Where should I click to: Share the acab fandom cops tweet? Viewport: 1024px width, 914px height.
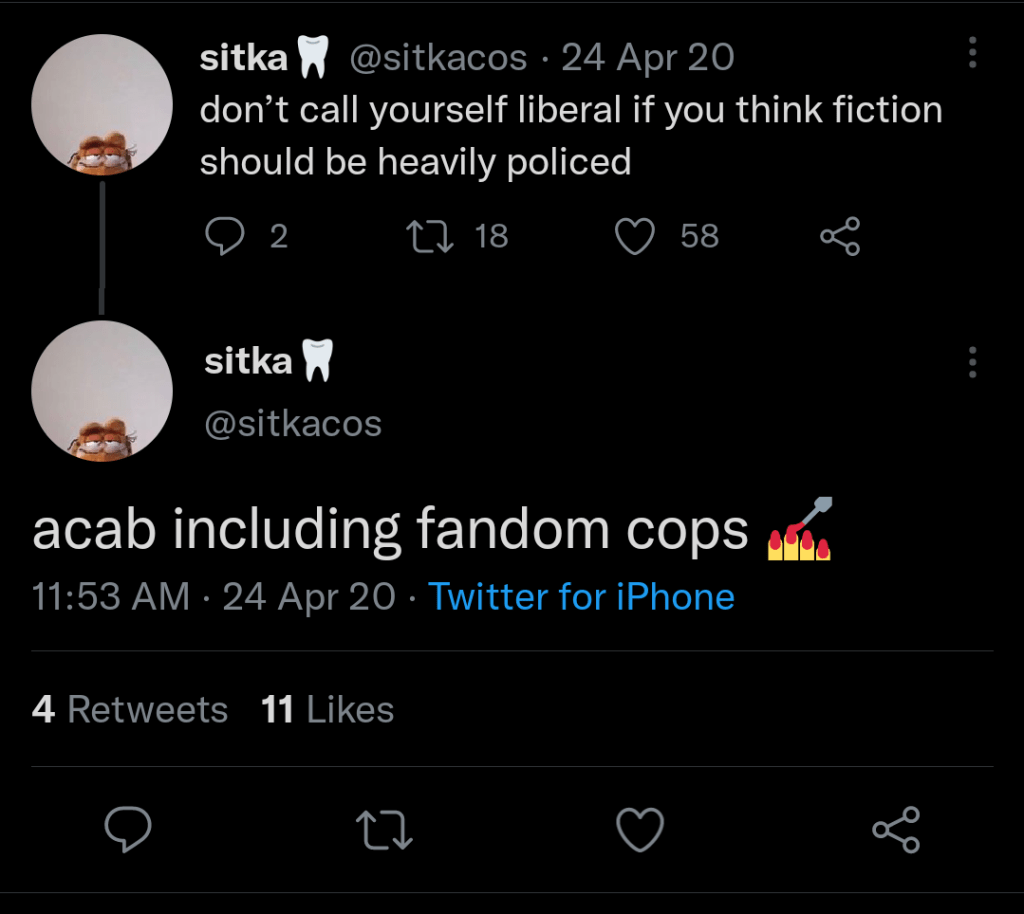[x=895, y=830]
